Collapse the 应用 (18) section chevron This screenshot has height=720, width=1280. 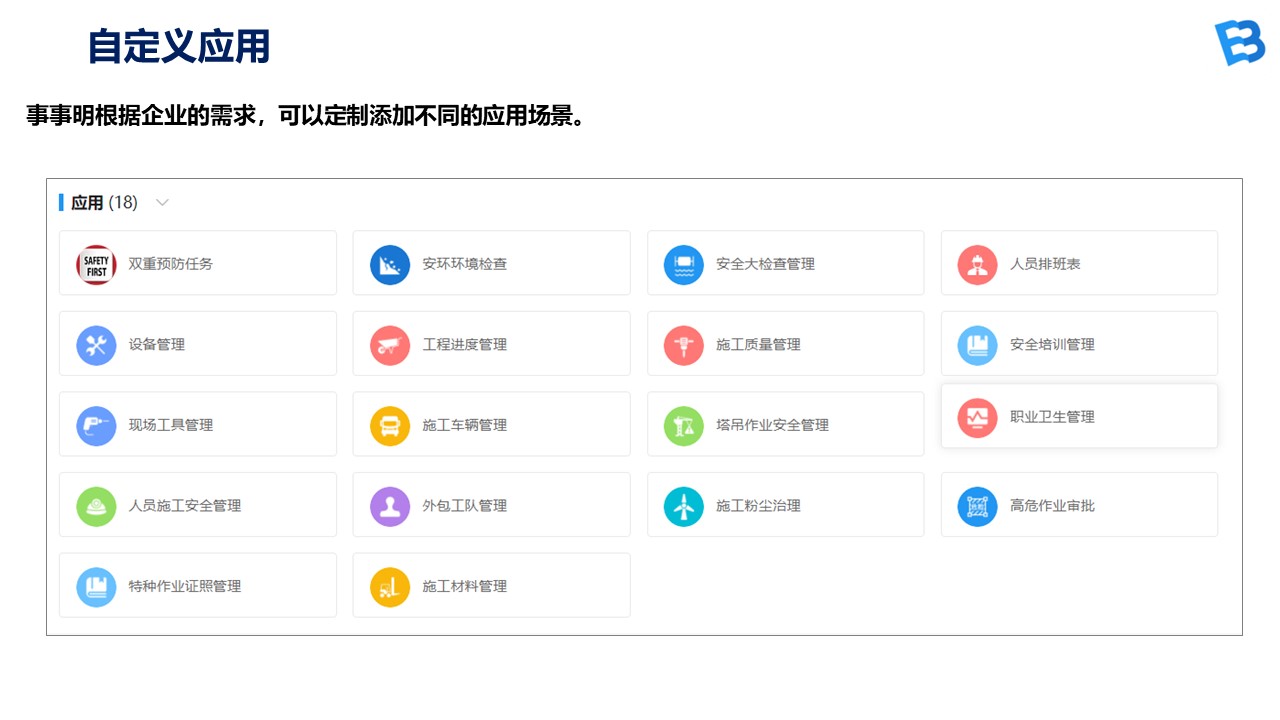click(162, 203)
